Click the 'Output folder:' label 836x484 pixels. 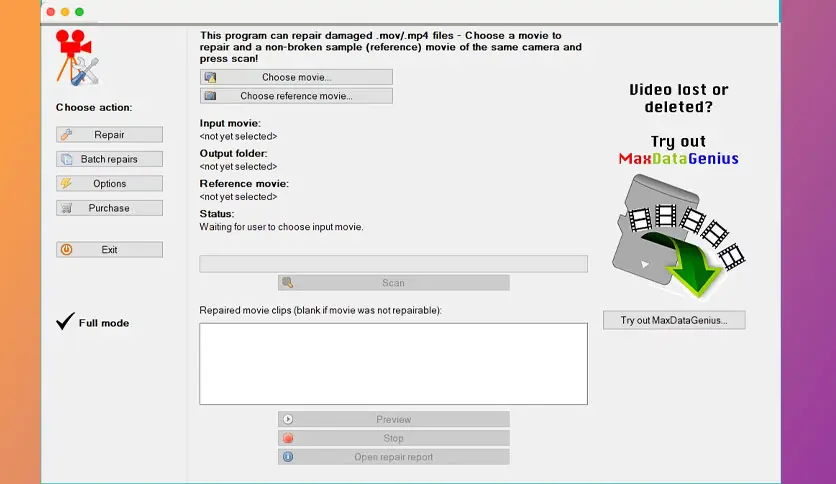[x=234, y=154]
